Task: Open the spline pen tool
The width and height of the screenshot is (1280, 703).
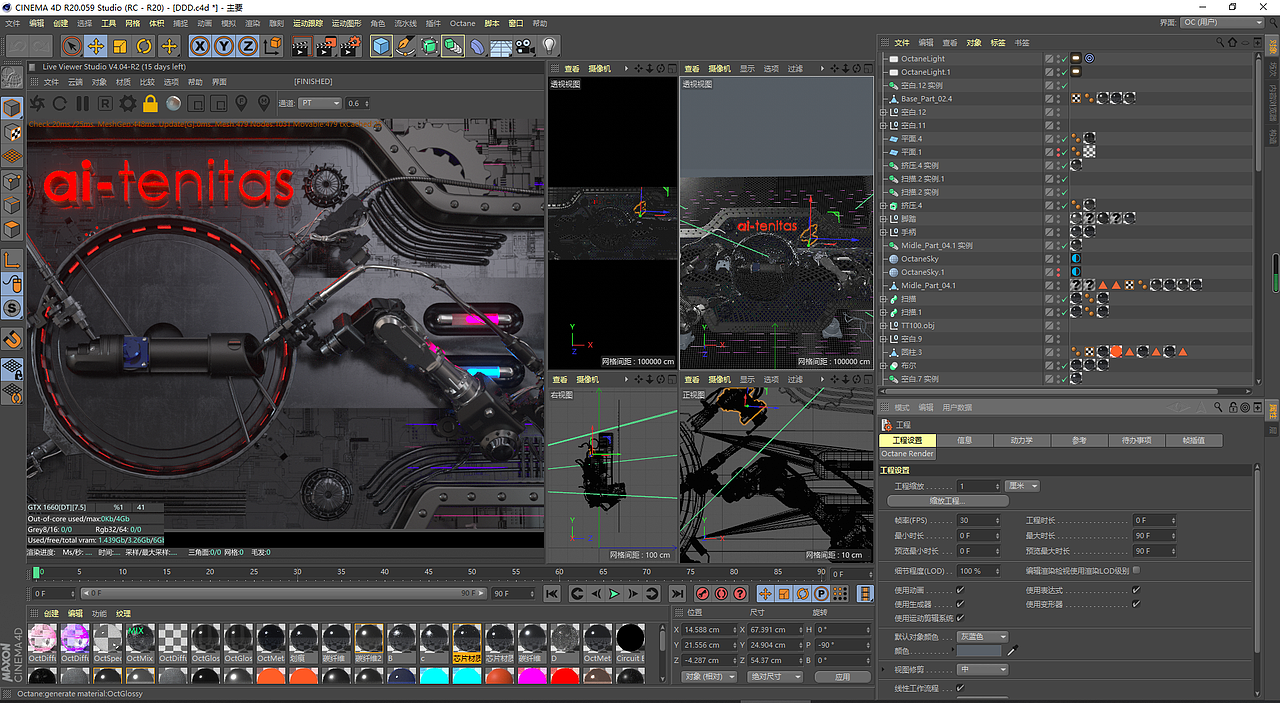Action: 405,46
